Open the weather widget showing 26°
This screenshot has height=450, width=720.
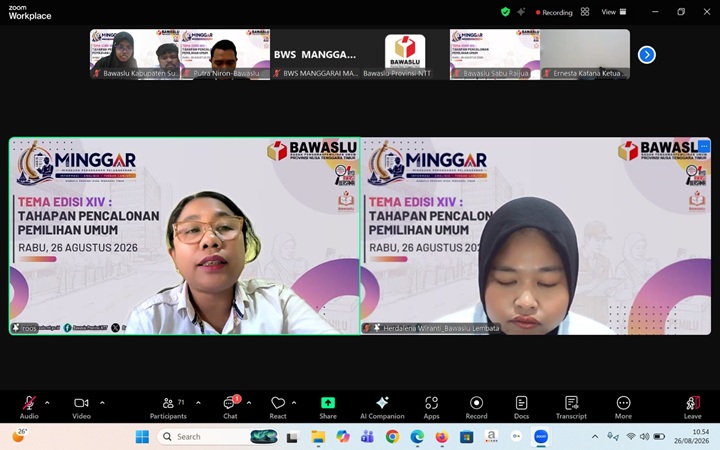tap(19, 436)
